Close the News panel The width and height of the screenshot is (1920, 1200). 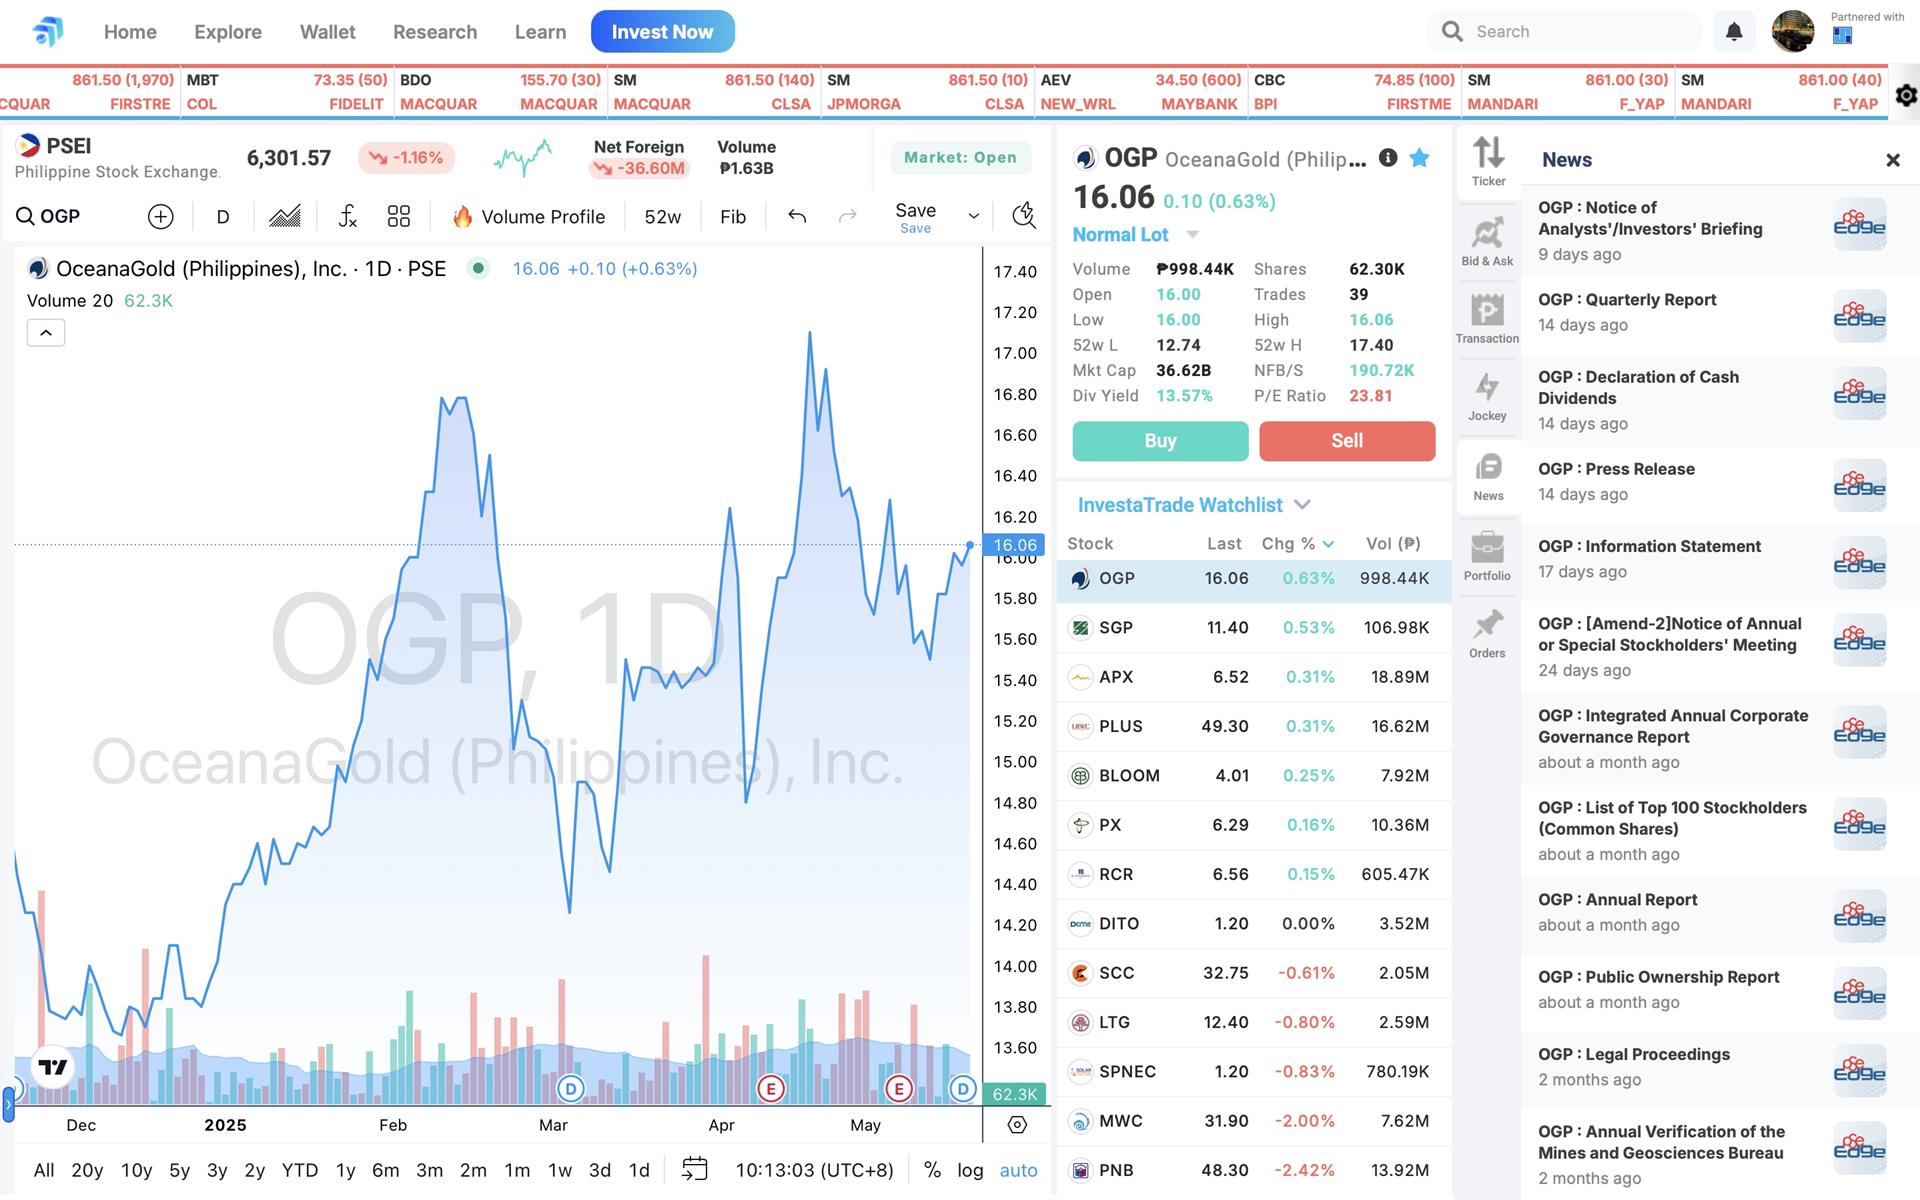pyautogui.click(x=1892, y=160)
